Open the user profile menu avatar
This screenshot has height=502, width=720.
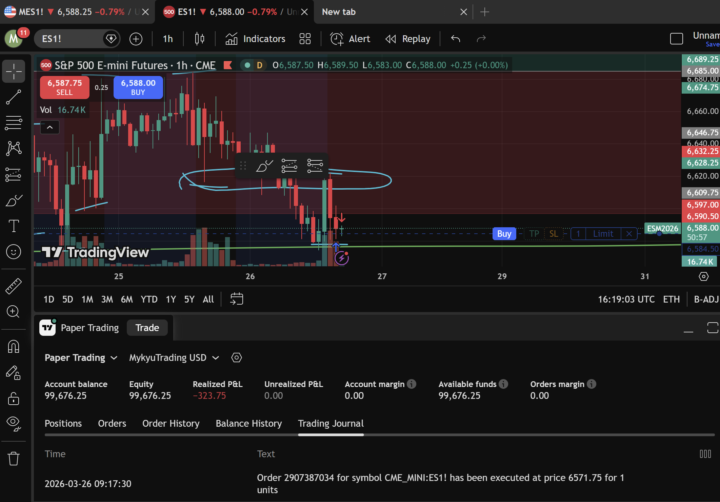tap(14, 39)
